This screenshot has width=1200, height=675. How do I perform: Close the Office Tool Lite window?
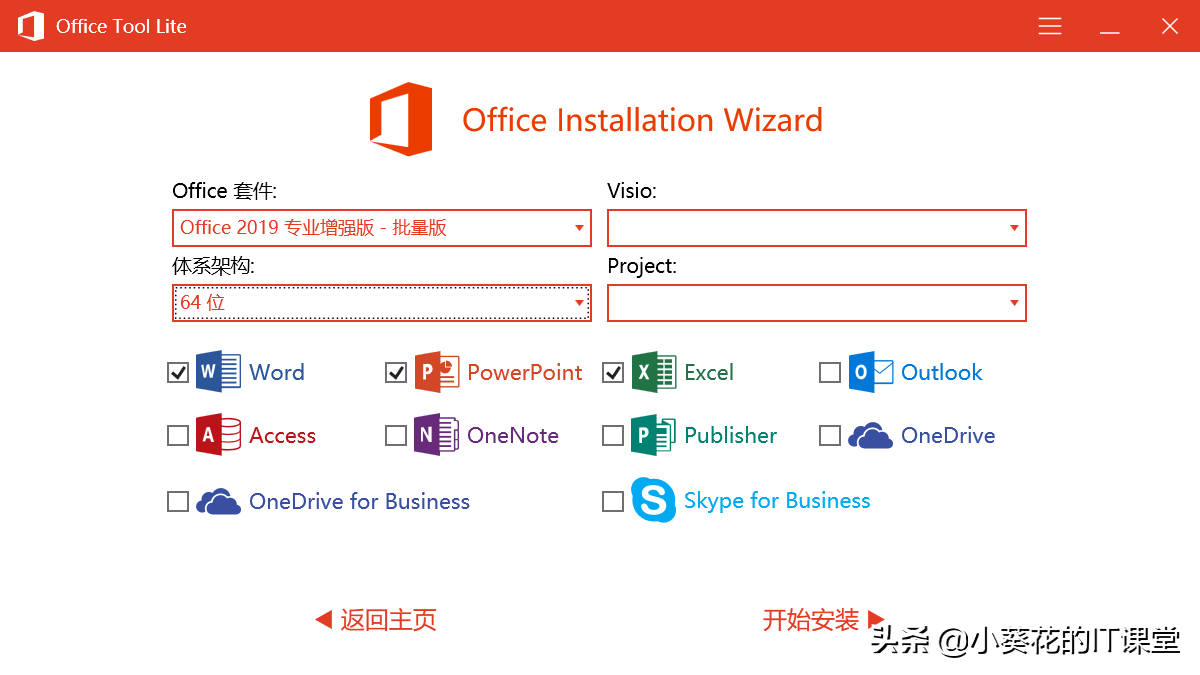point(1170,26)
